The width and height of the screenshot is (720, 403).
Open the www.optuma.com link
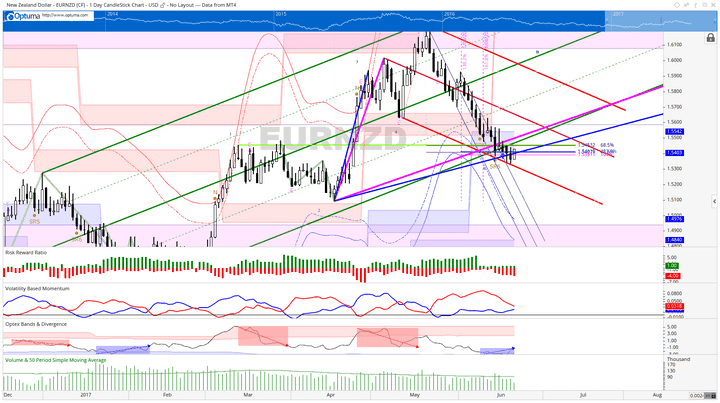click(67, 16)
